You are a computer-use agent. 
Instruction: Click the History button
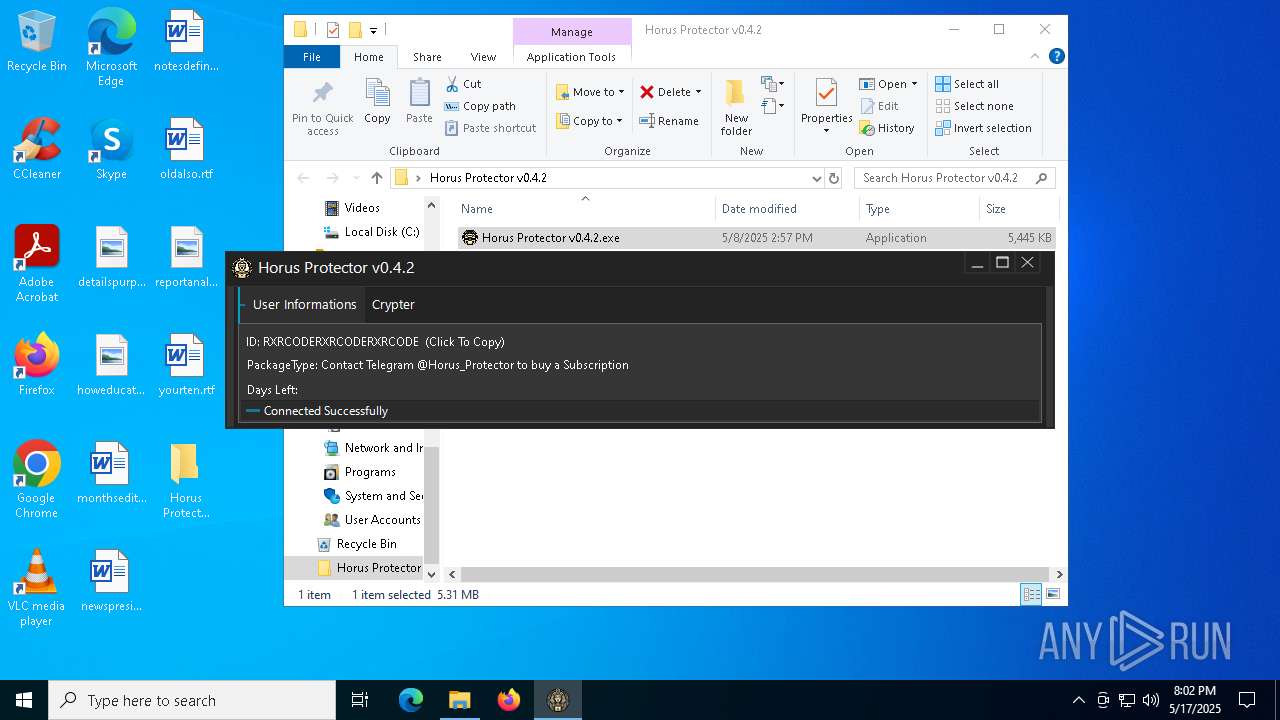(x=887, y=128)
